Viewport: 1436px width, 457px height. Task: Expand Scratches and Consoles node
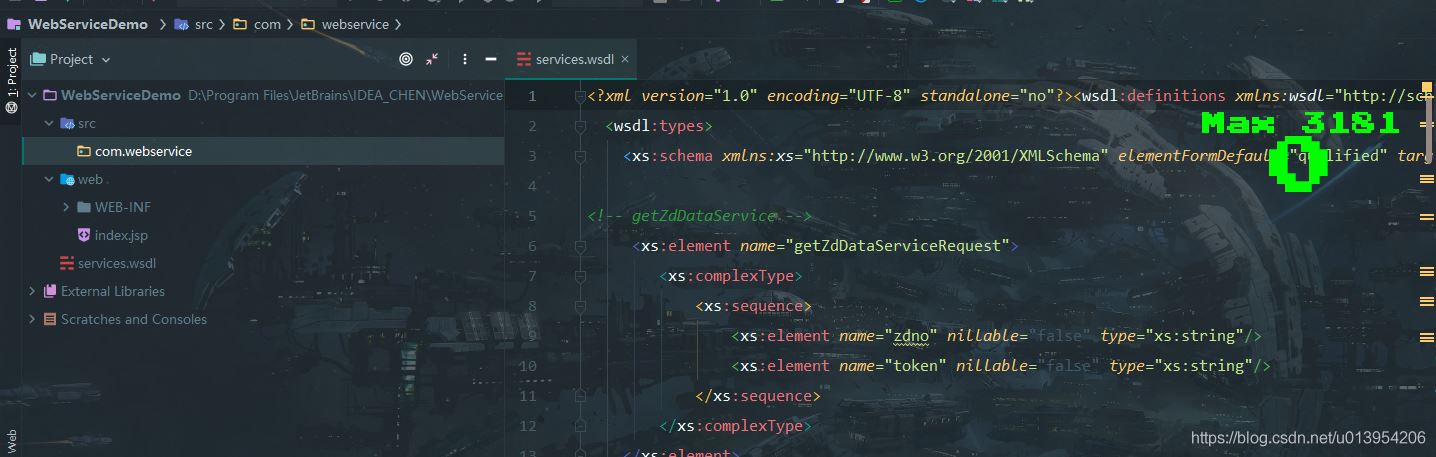click(32, 319)
